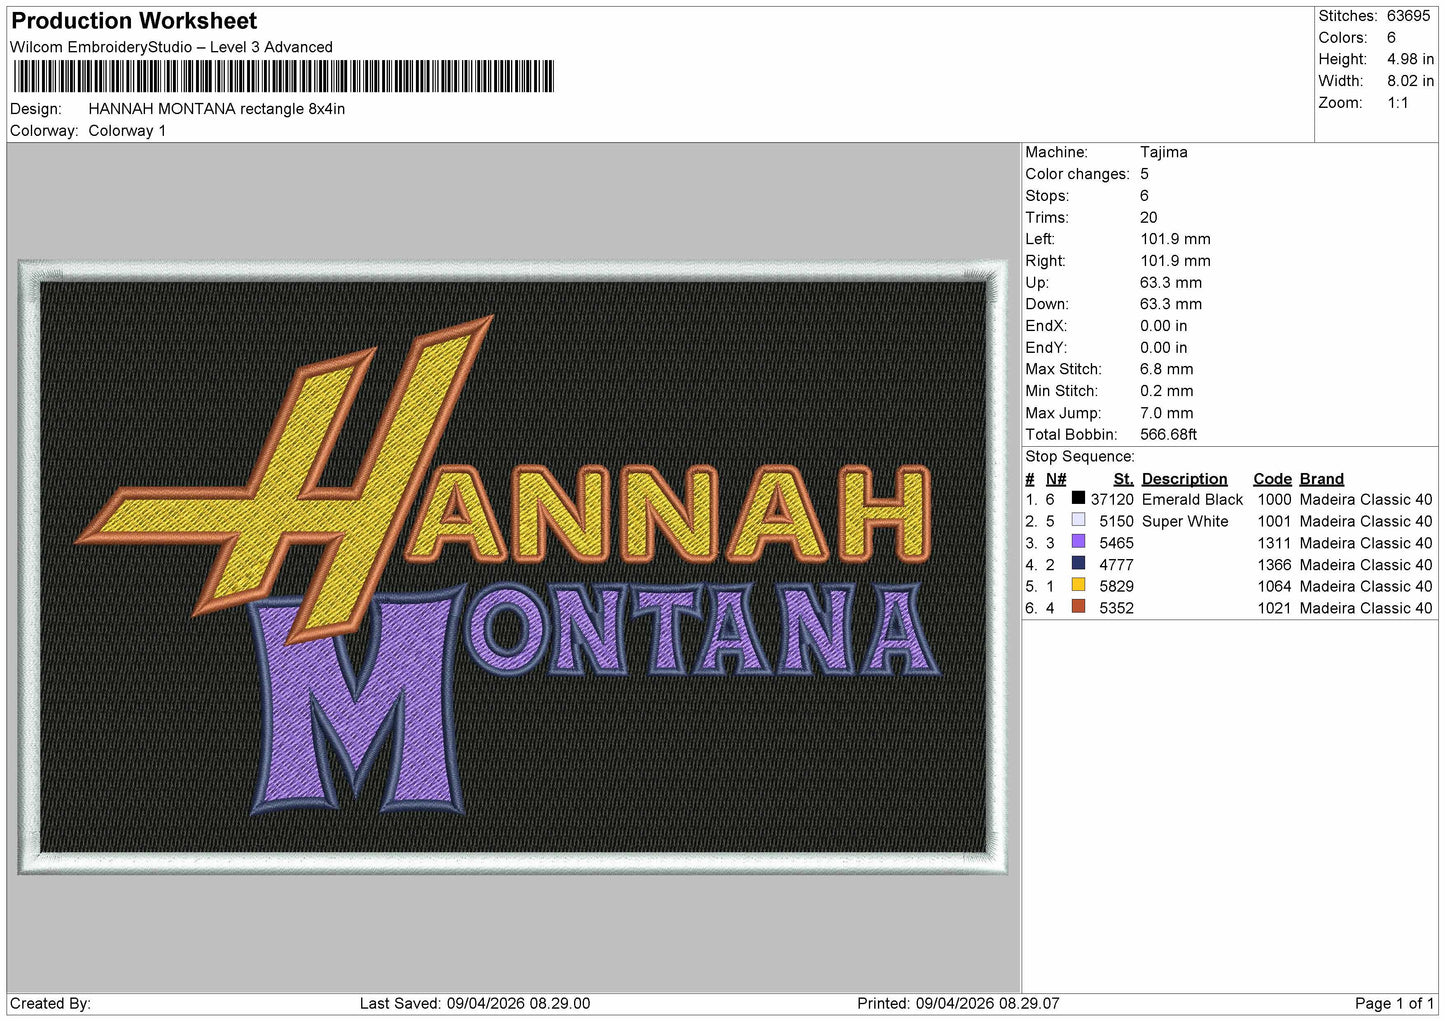Click the Colors value '6' in header
Image resolution: width=1445 pixels, height=1021 pixels.
1391,38
